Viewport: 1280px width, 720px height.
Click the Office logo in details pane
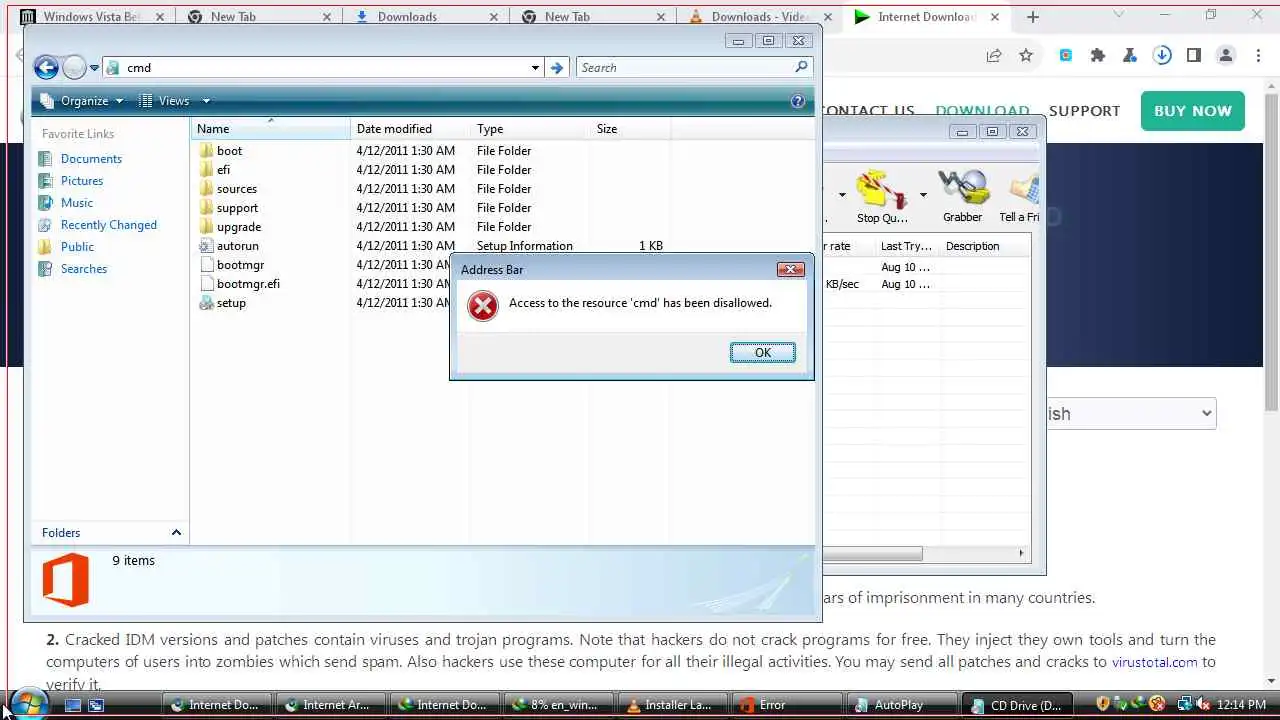[65, 581]
